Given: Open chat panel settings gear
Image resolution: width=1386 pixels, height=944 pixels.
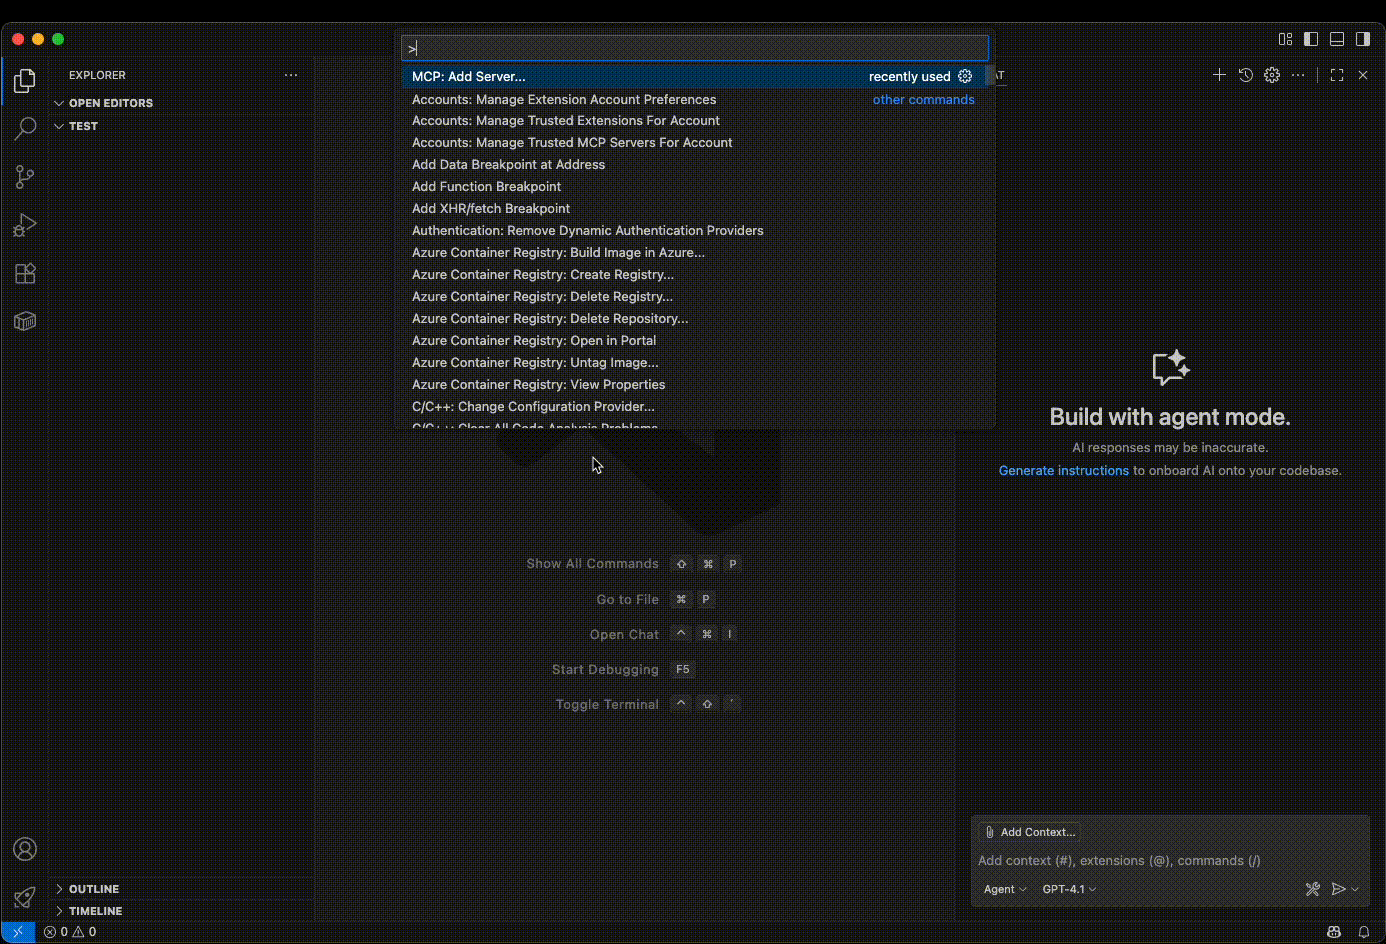Looking at the screenshot, I should click(x=1272, y=75).
